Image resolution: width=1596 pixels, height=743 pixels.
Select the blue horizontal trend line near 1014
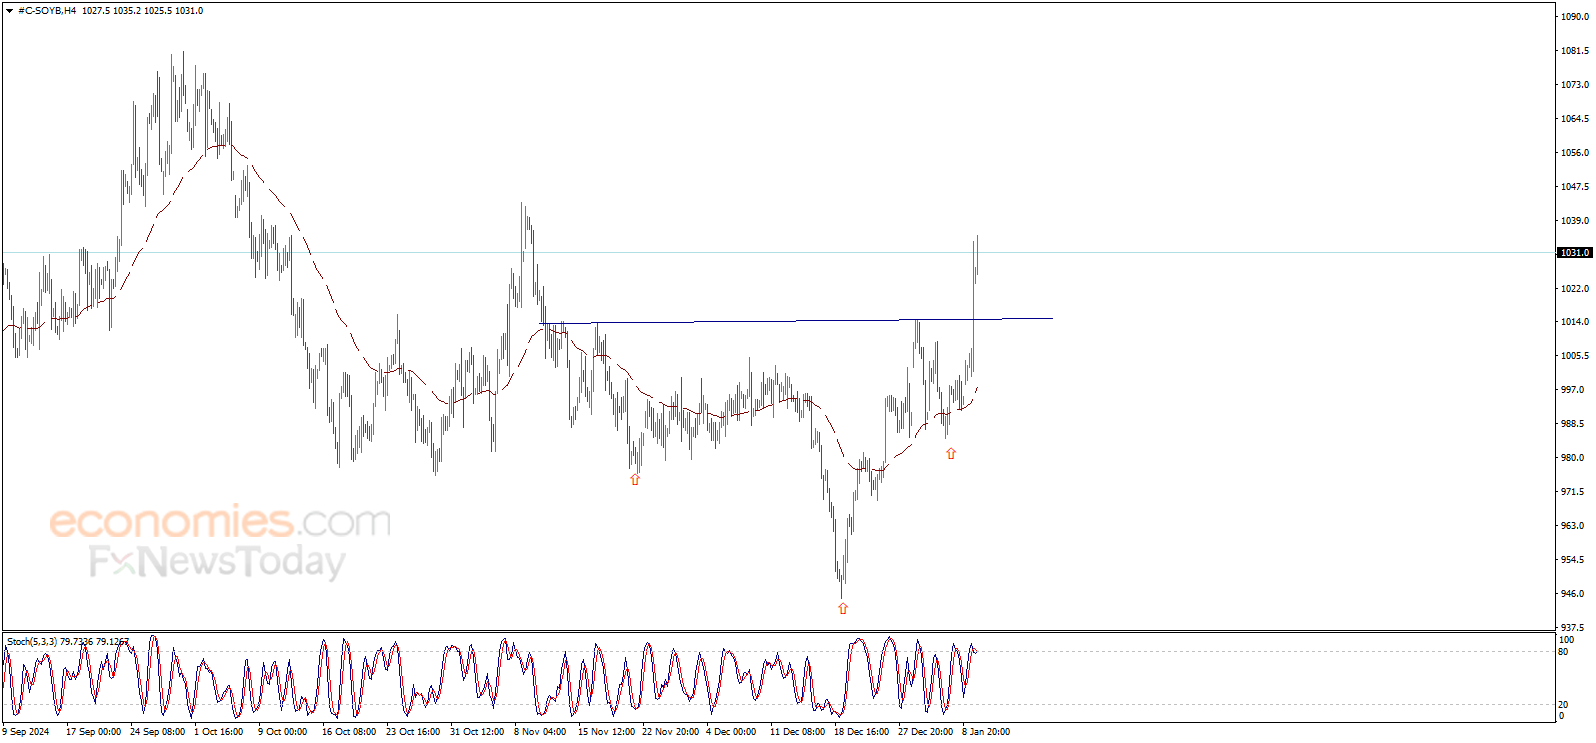[798, 321]
